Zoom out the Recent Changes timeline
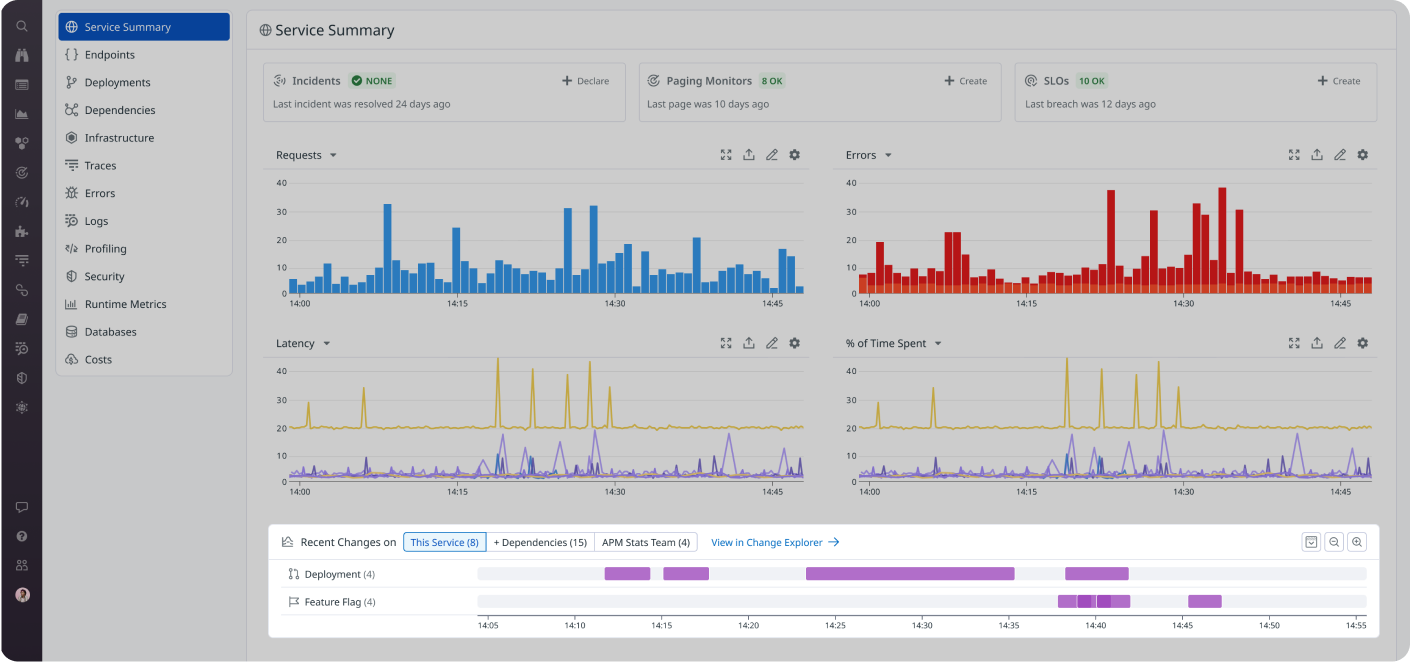The height and width of the screenshot is (662, 1410). (x=1334, y=542)
